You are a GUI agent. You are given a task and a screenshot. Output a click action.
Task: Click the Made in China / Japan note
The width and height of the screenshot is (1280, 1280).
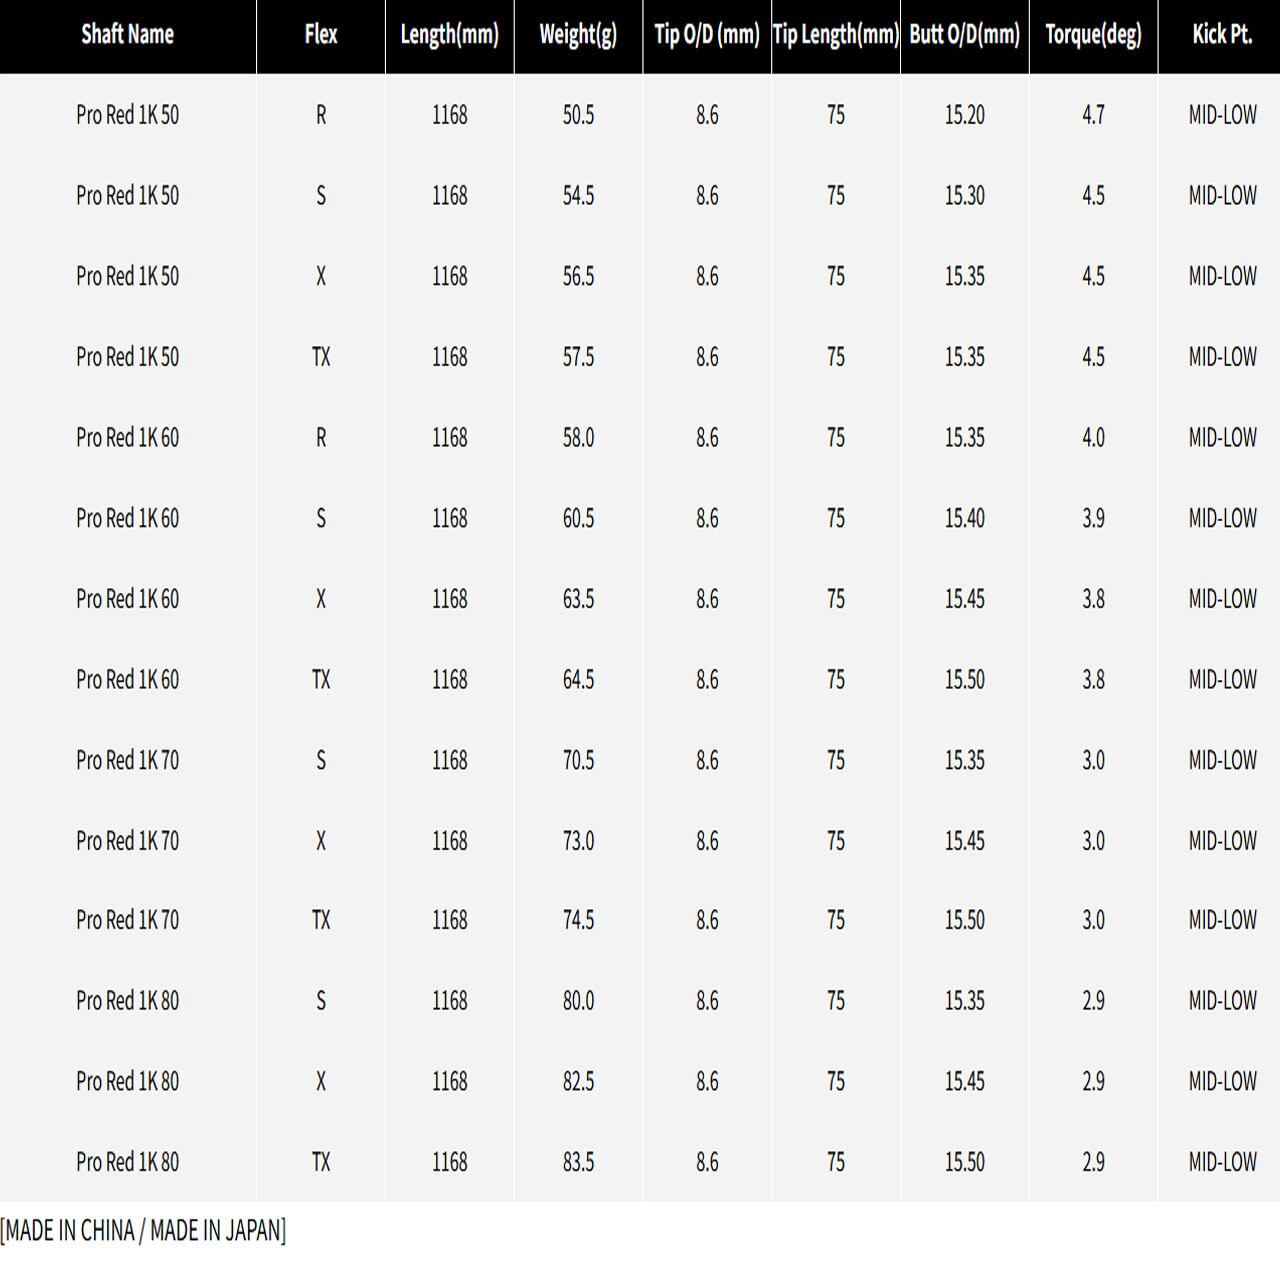point(143,1231)
